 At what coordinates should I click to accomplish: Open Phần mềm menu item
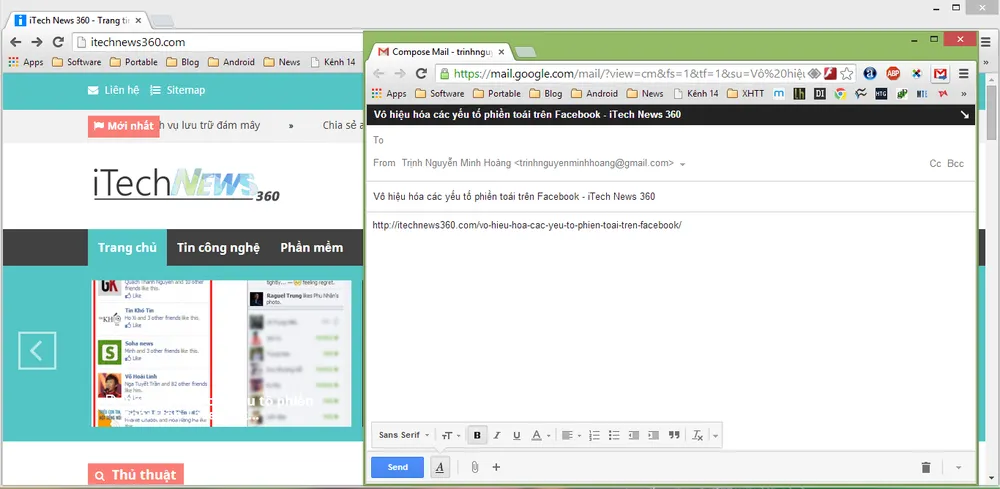312,247
